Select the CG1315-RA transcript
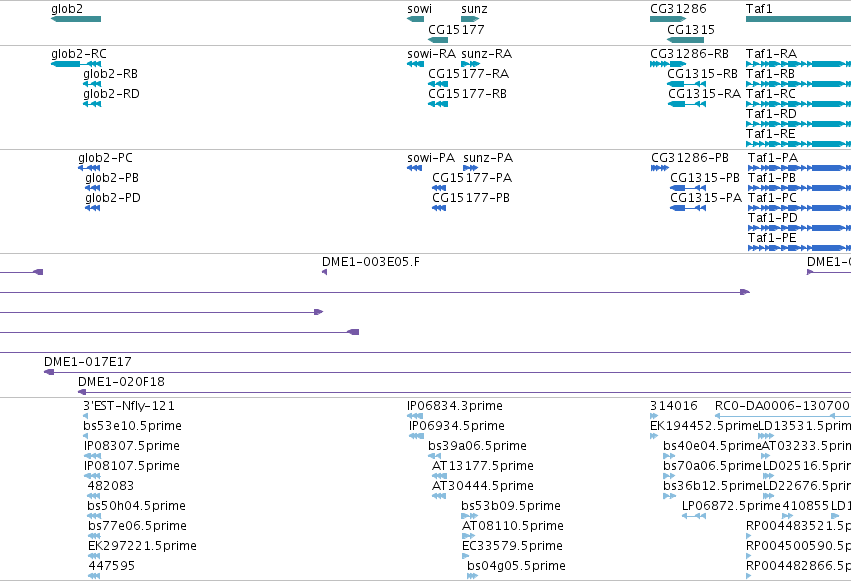Screen dimensions: 851x581 pos(704,94)
